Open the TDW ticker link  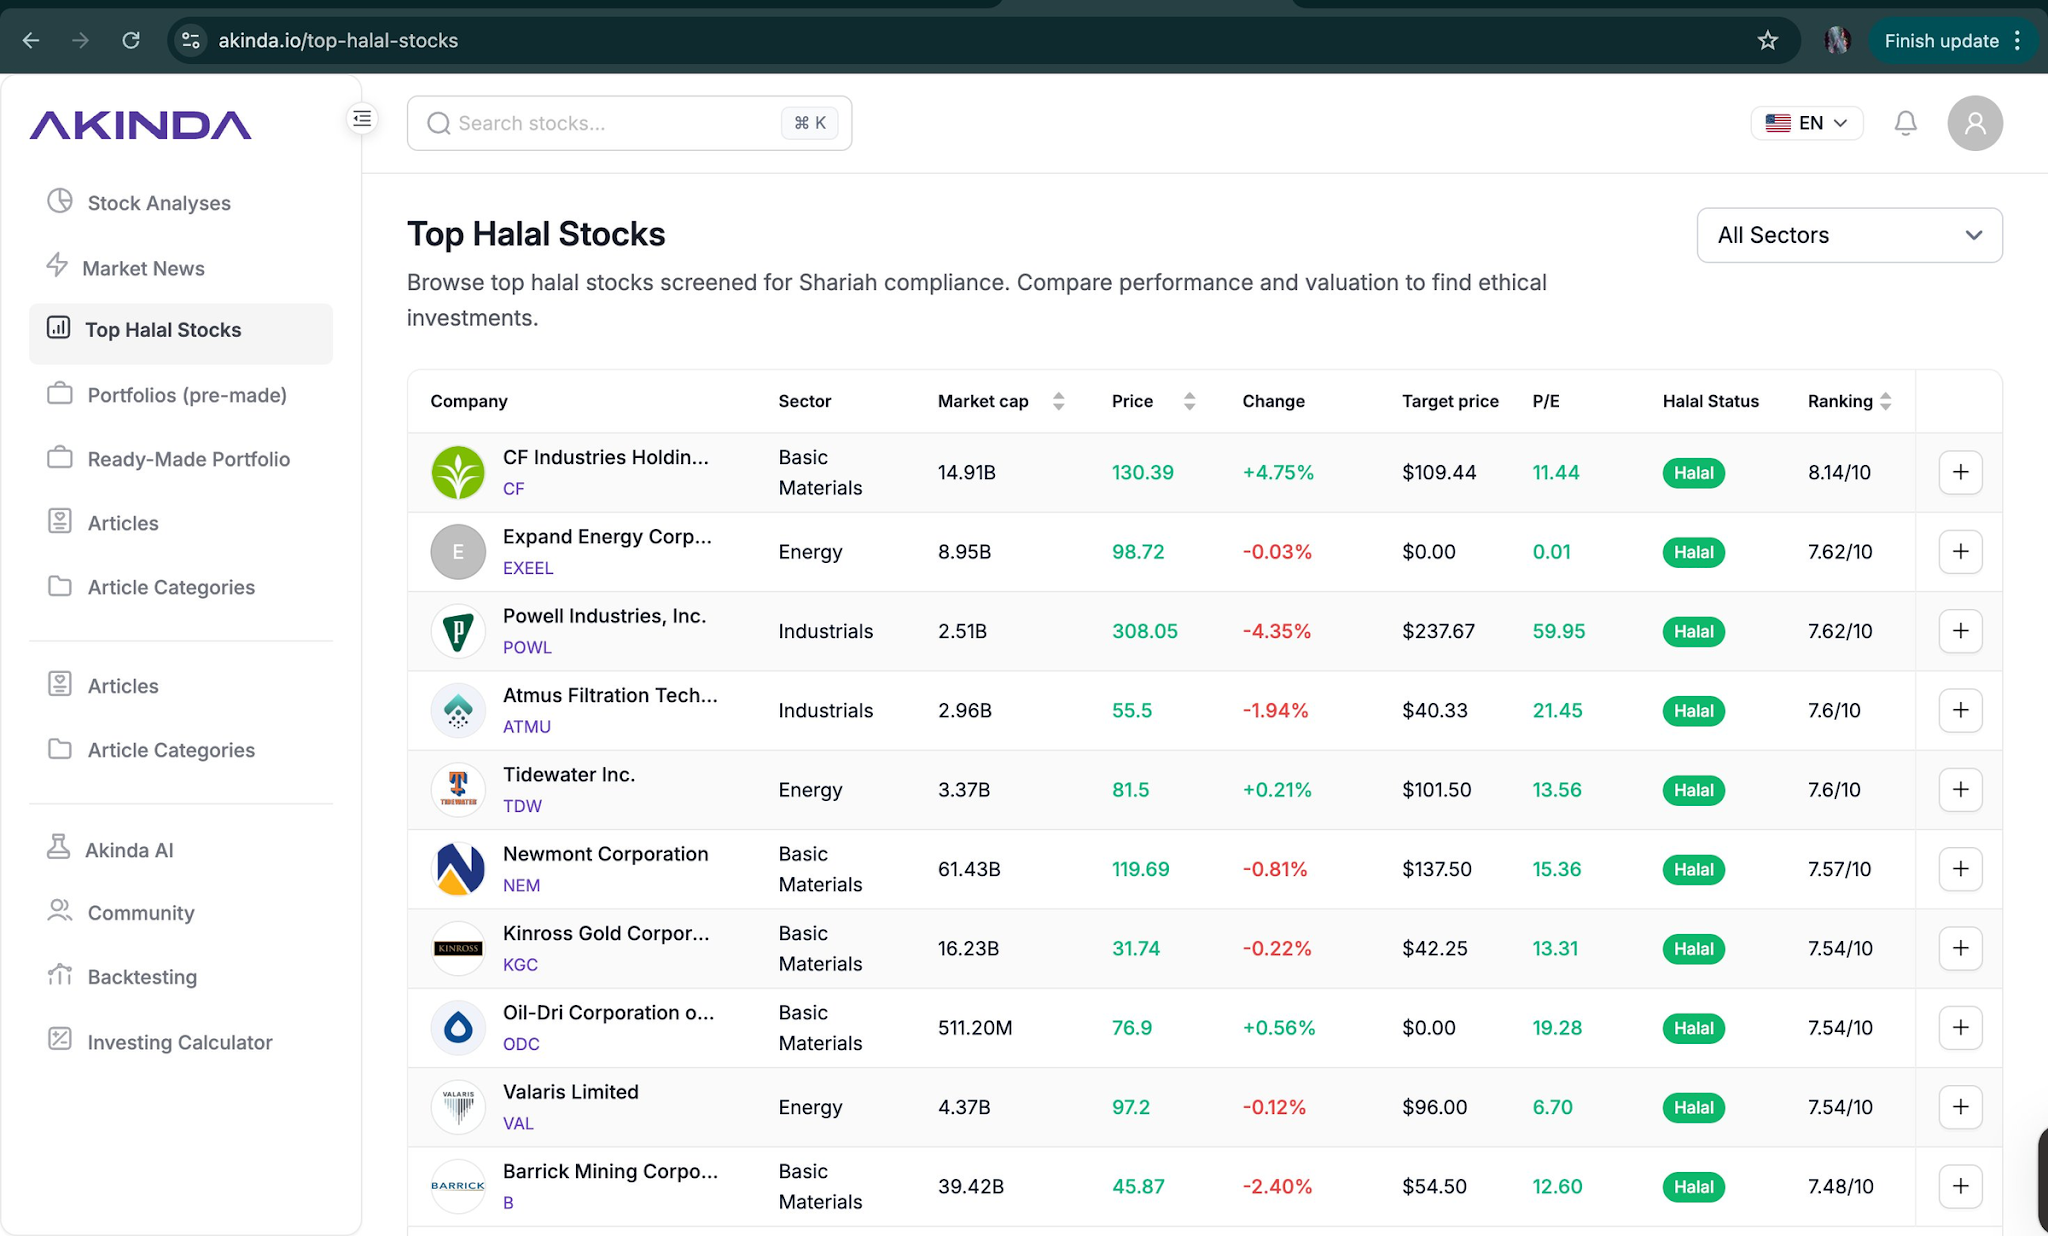(522, 806)
